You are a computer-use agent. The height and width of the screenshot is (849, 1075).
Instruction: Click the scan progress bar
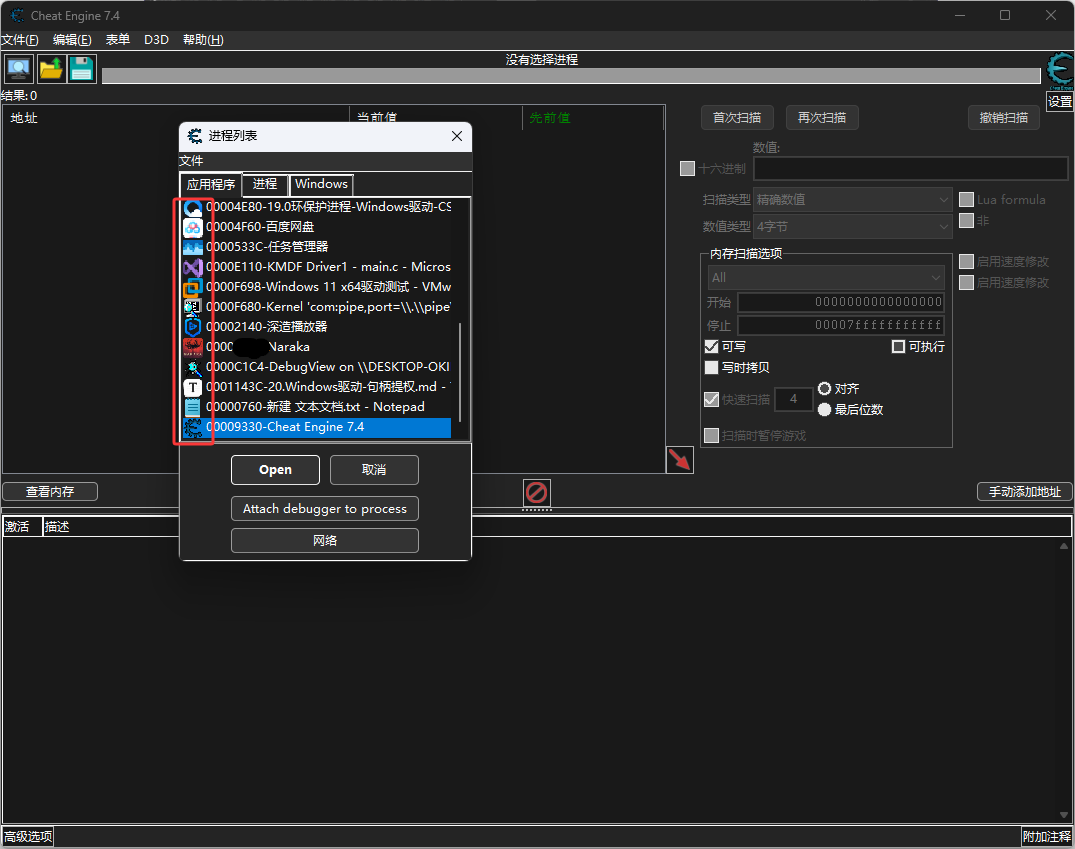point(571,75)
